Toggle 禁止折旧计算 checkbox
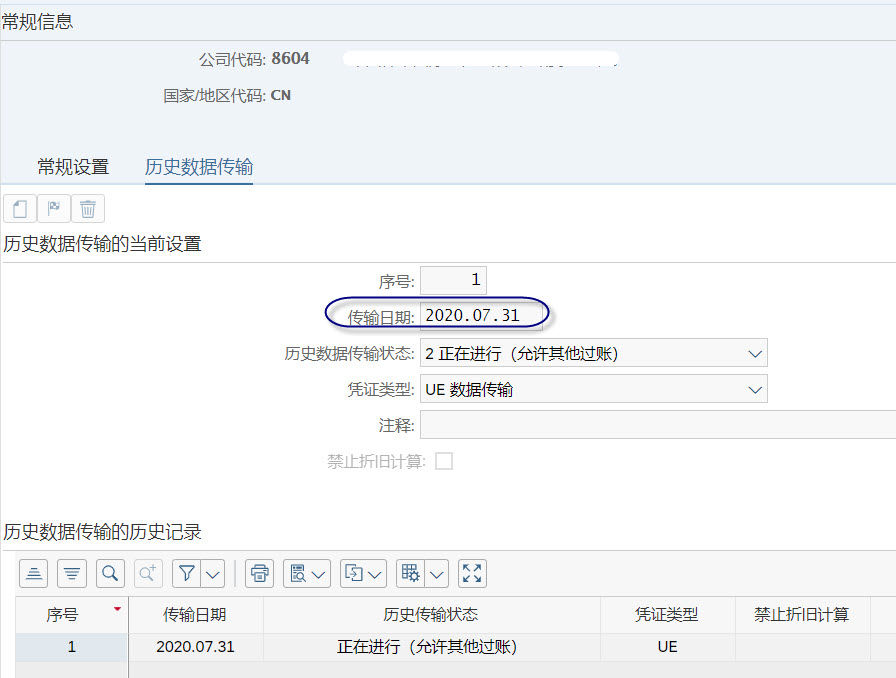This screenshot has width=896, height=678. (x=444, y=461)
